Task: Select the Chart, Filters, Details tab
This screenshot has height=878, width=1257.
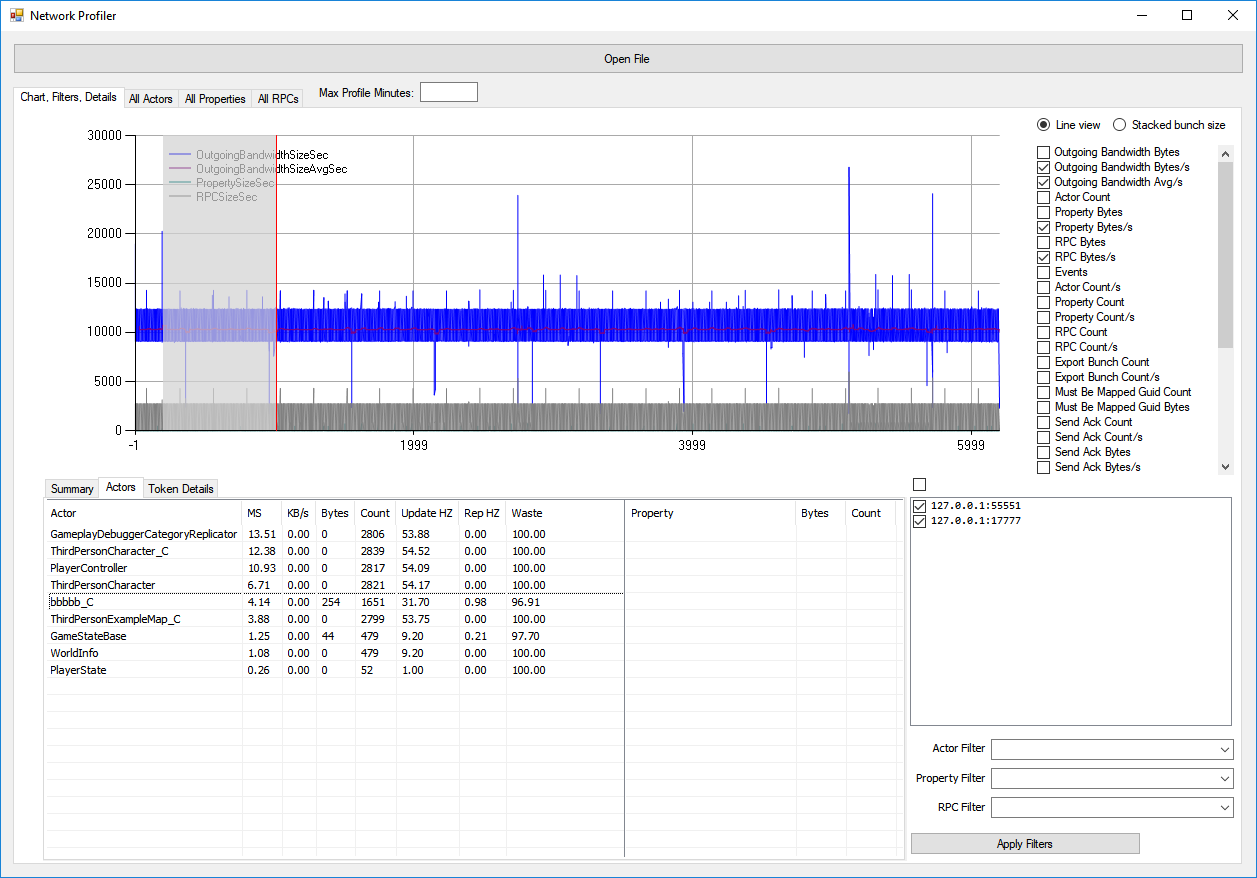Action: click(x=69, y=97)
